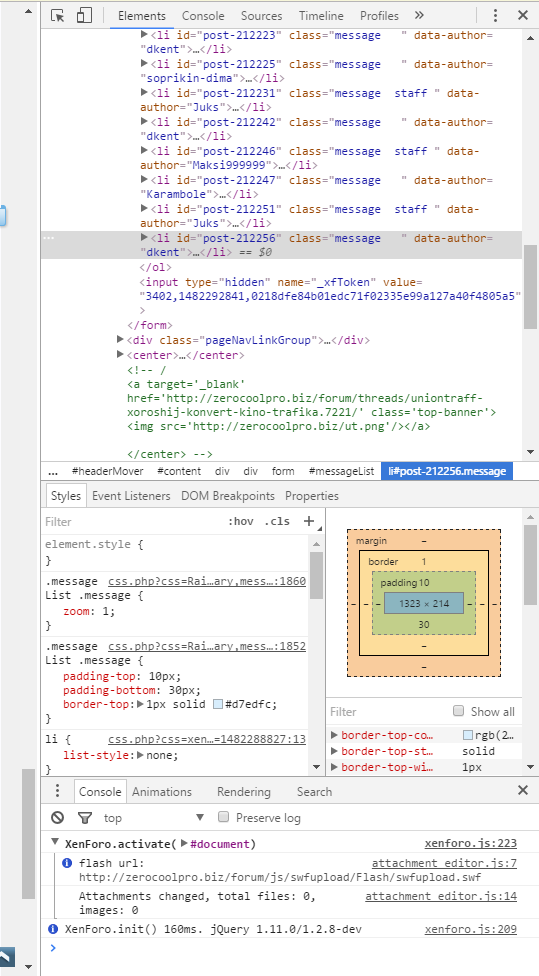Open the Event Listeners tab
The image size is (539, 976).
[x=131, y=496]
